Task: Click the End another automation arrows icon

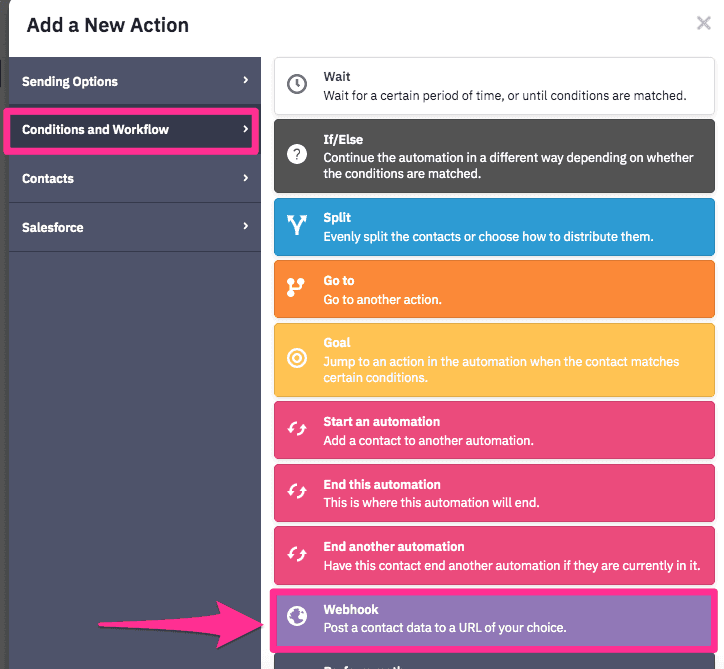Action: tap(296, 554)
